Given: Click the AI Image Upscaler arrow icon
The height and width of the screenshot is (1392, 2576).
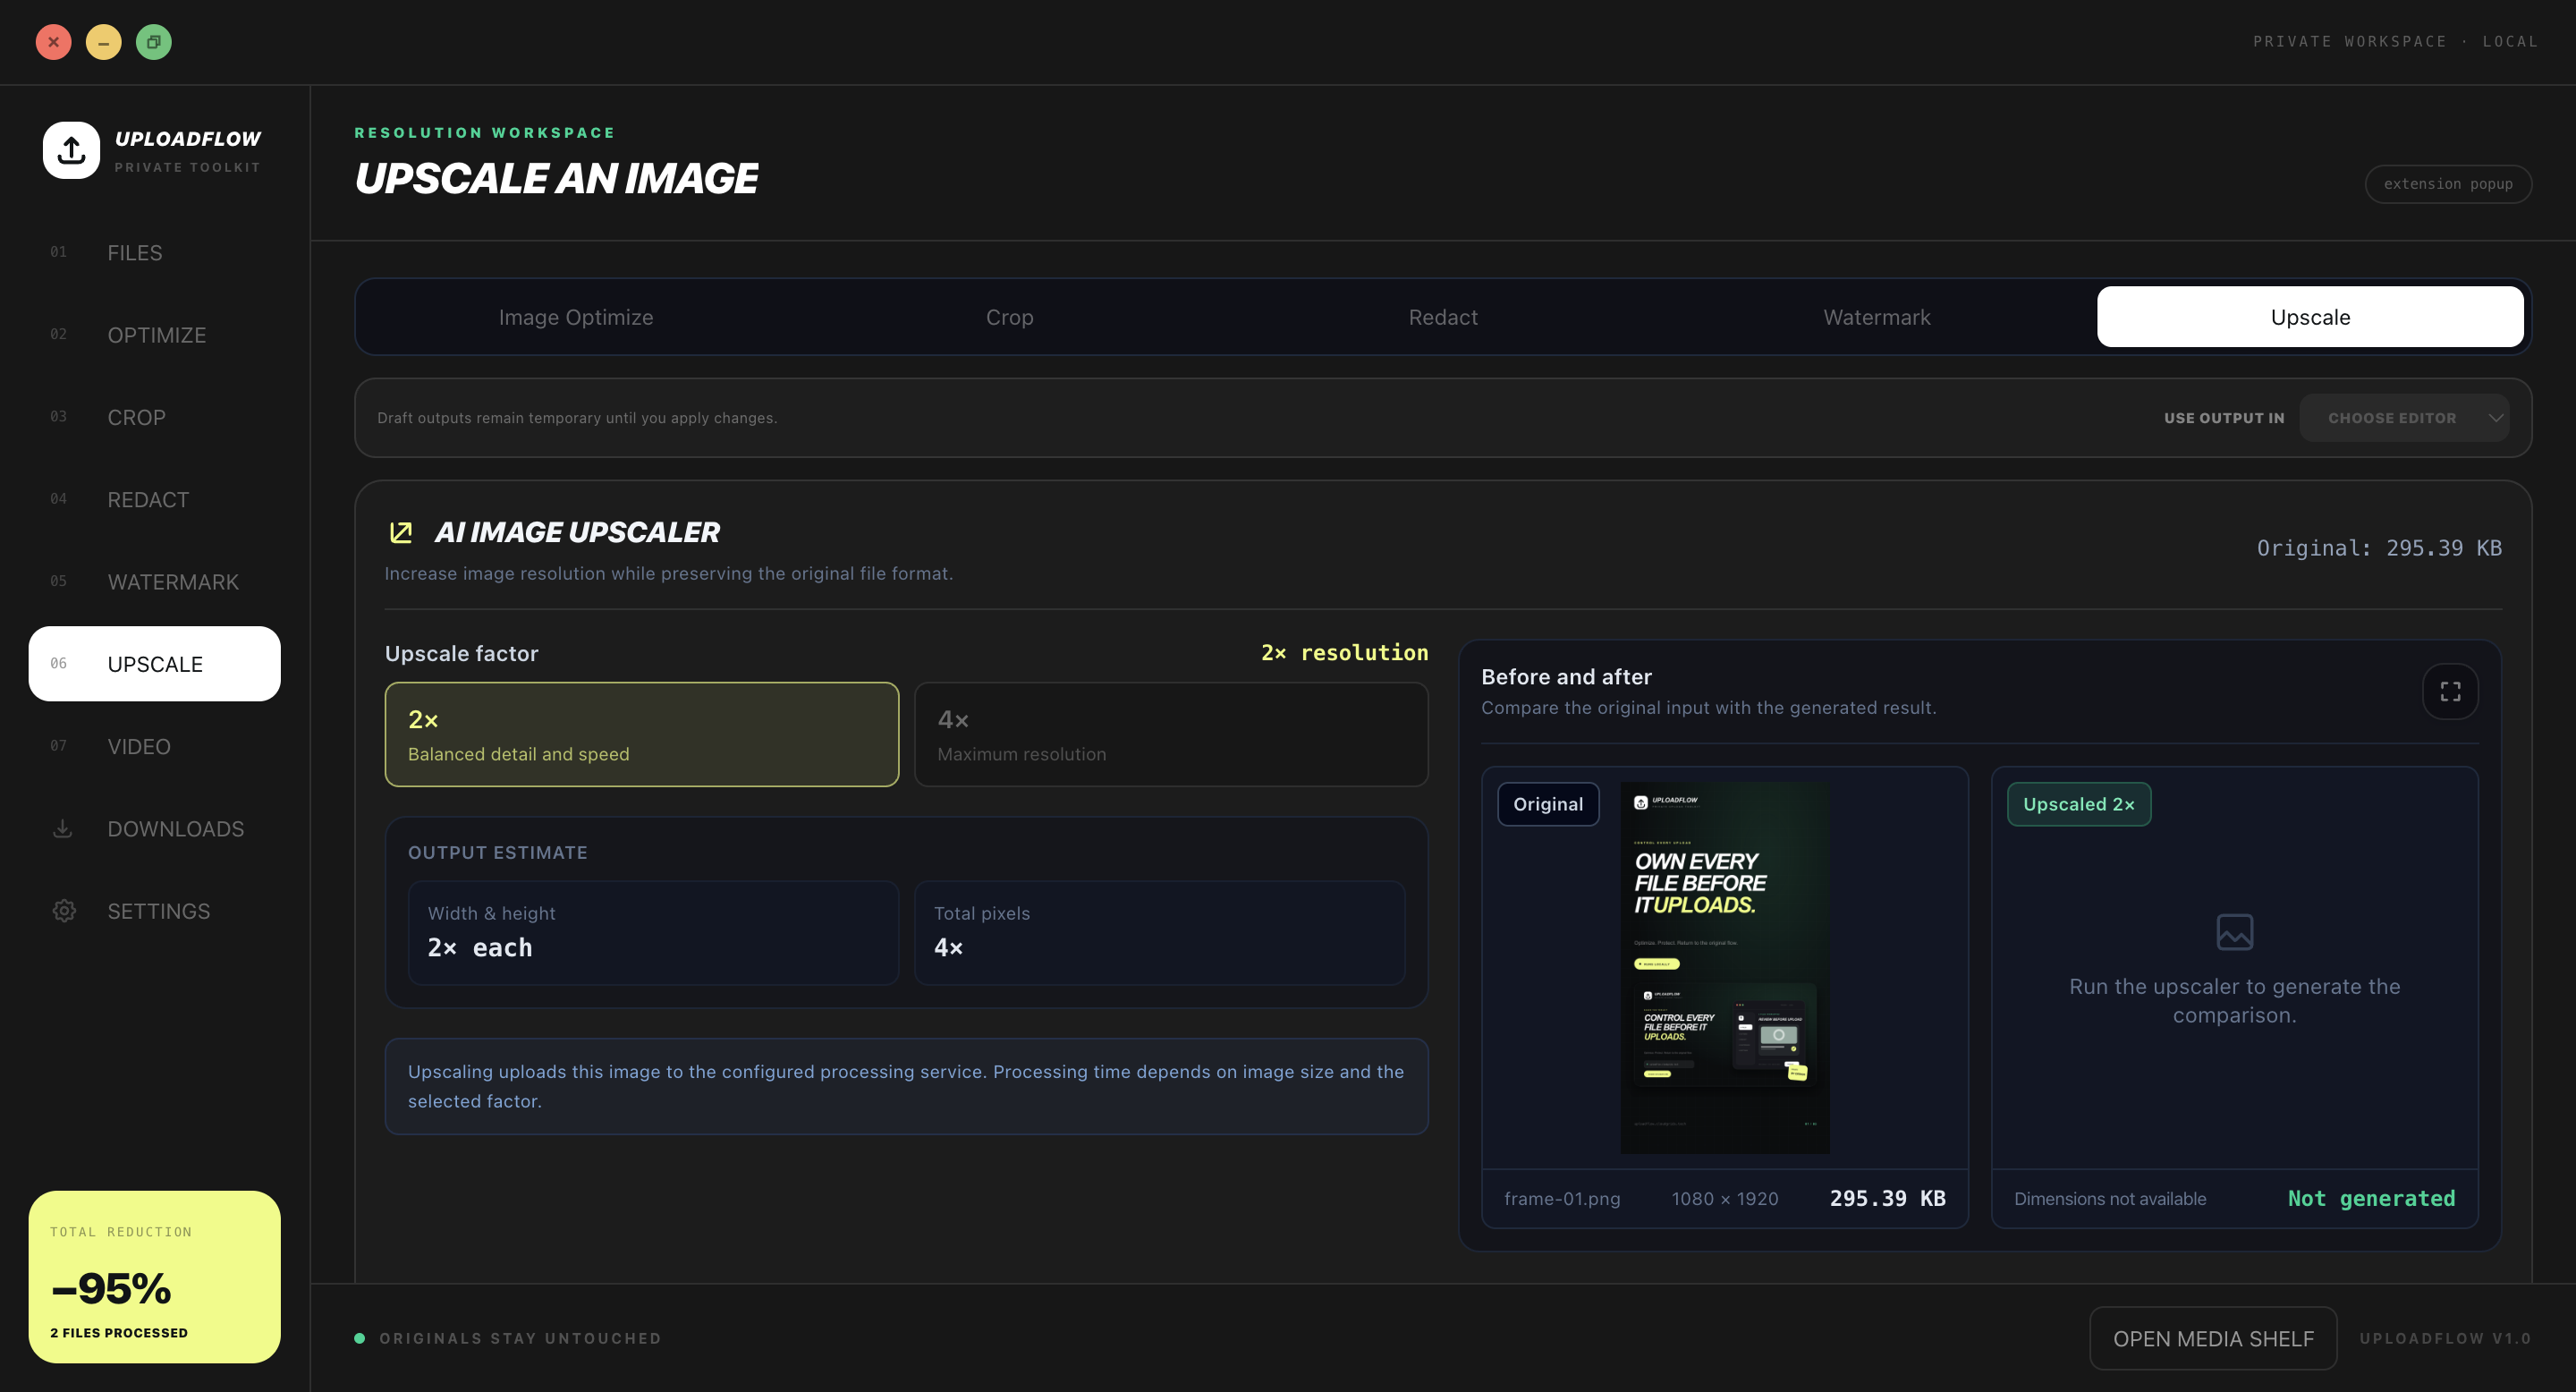Looking at the screenshot, I should click(401, 532).
